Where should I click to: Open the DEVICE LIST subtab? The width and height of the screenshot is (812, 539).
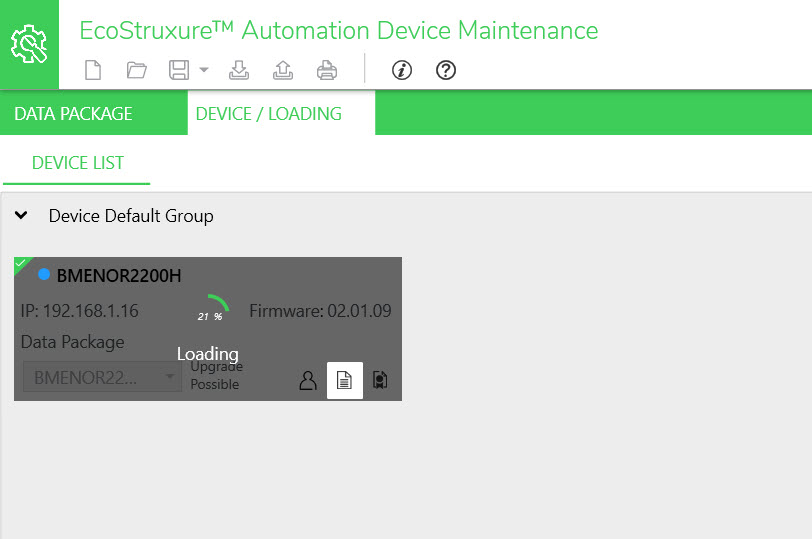78,163
